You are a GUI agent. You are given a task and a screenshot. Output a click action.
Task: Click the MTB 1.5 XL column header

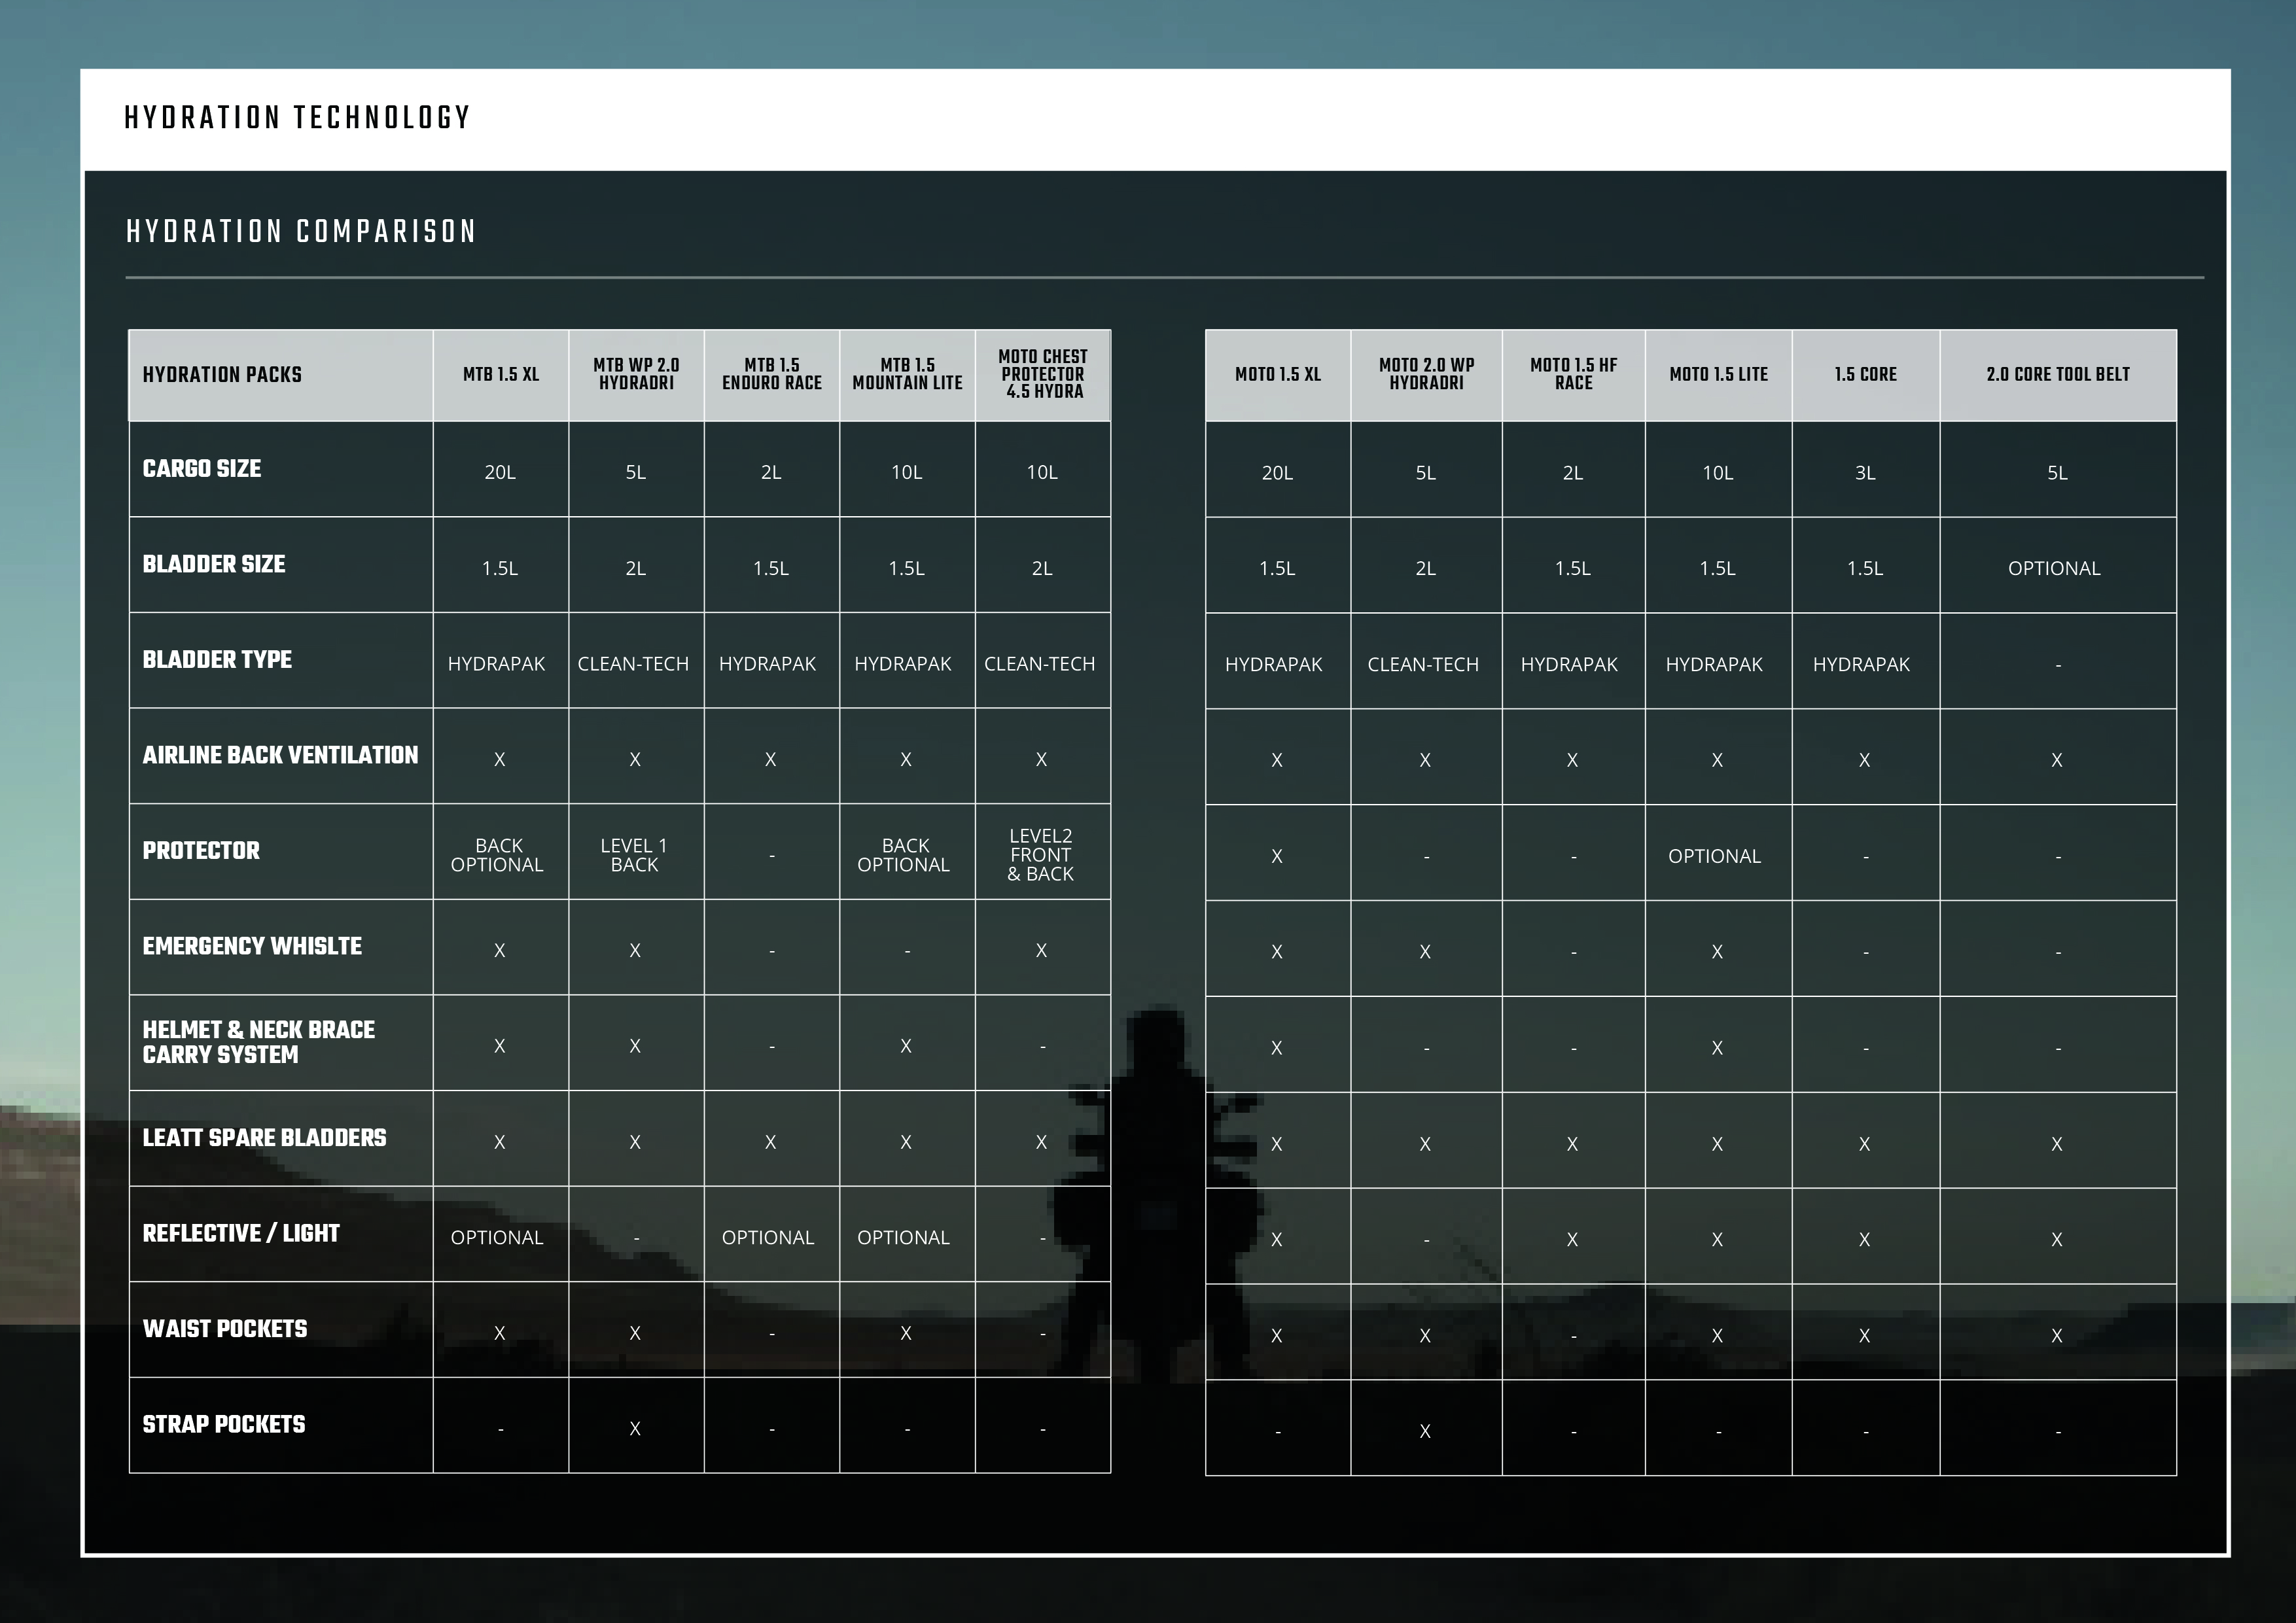click(500, 375)
